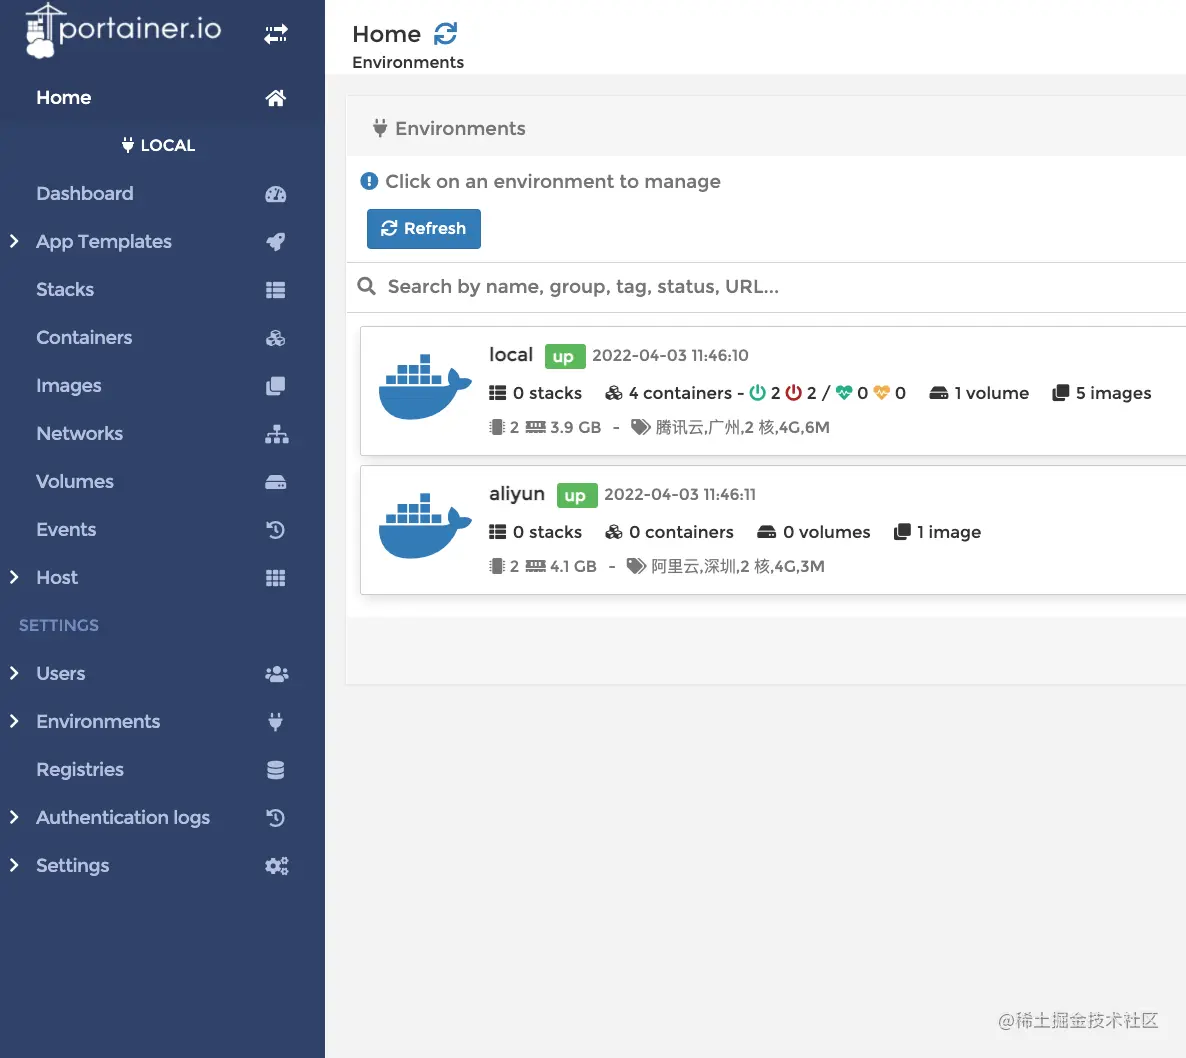Click the Settings gears icon
Viewport: 1186px width, 1058px height.
(277, 866)
